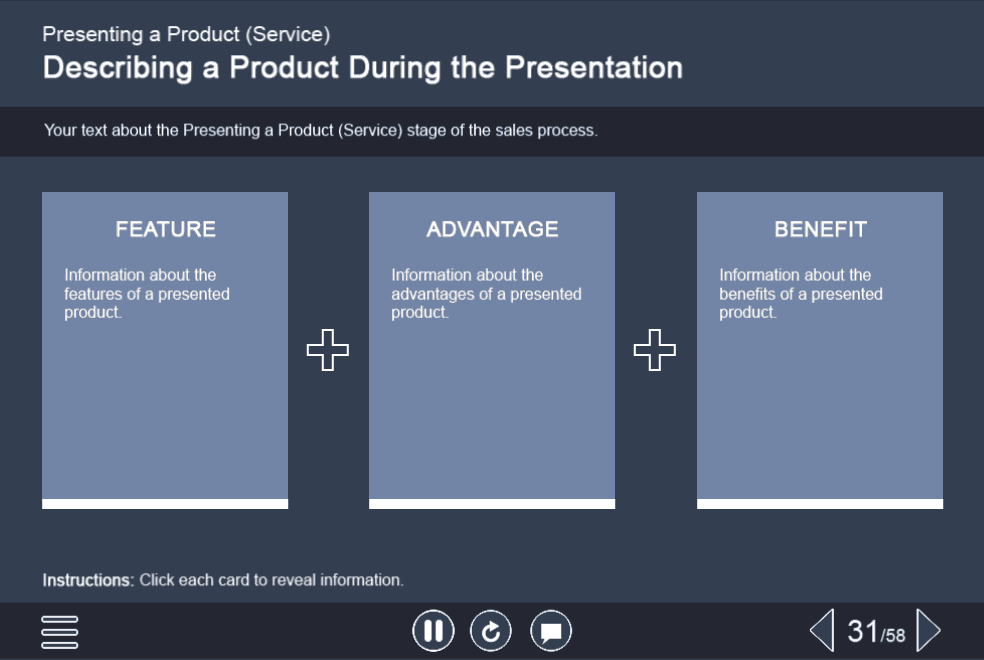Viewport: 984px width, 660px height.
Task: Click the total slide count 58
Action: coord(895,636)
